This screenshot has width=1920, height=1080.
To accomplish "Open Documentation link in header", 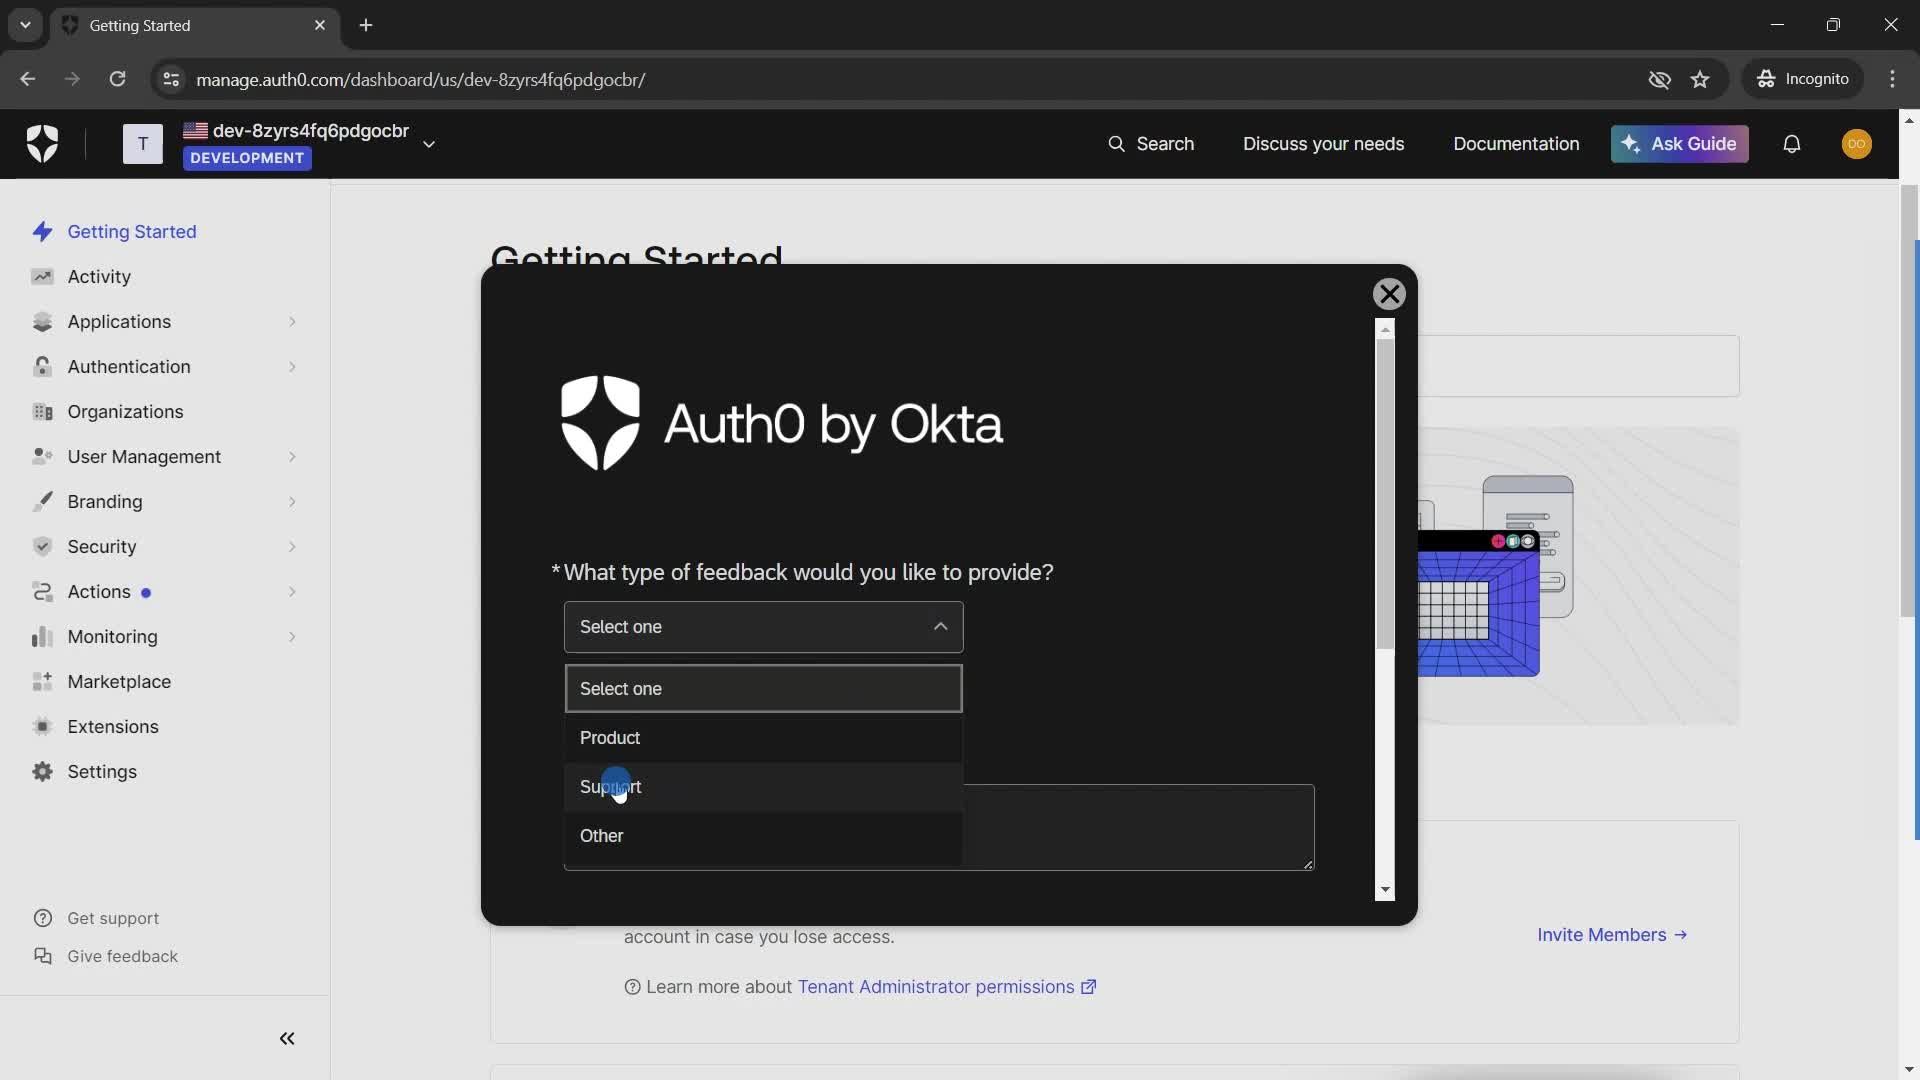I will tap(1516, 144).
